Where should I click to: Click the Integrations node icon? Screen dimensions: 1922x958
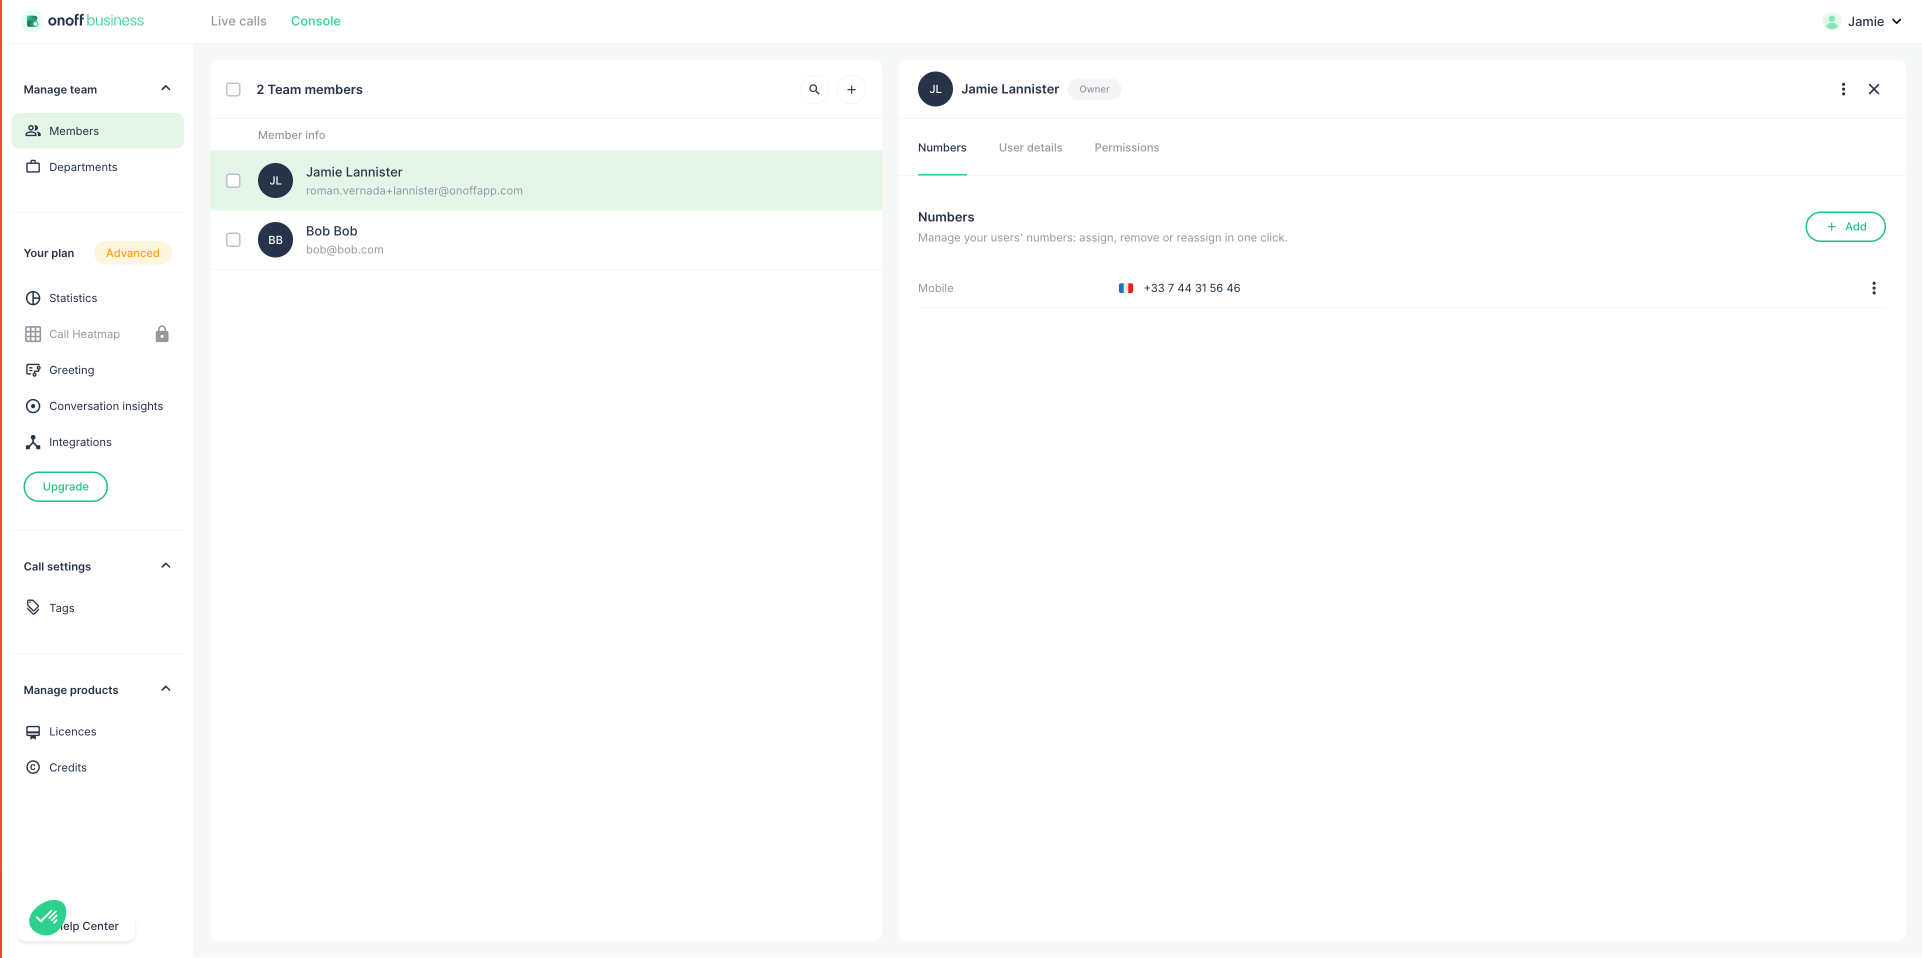33,442
